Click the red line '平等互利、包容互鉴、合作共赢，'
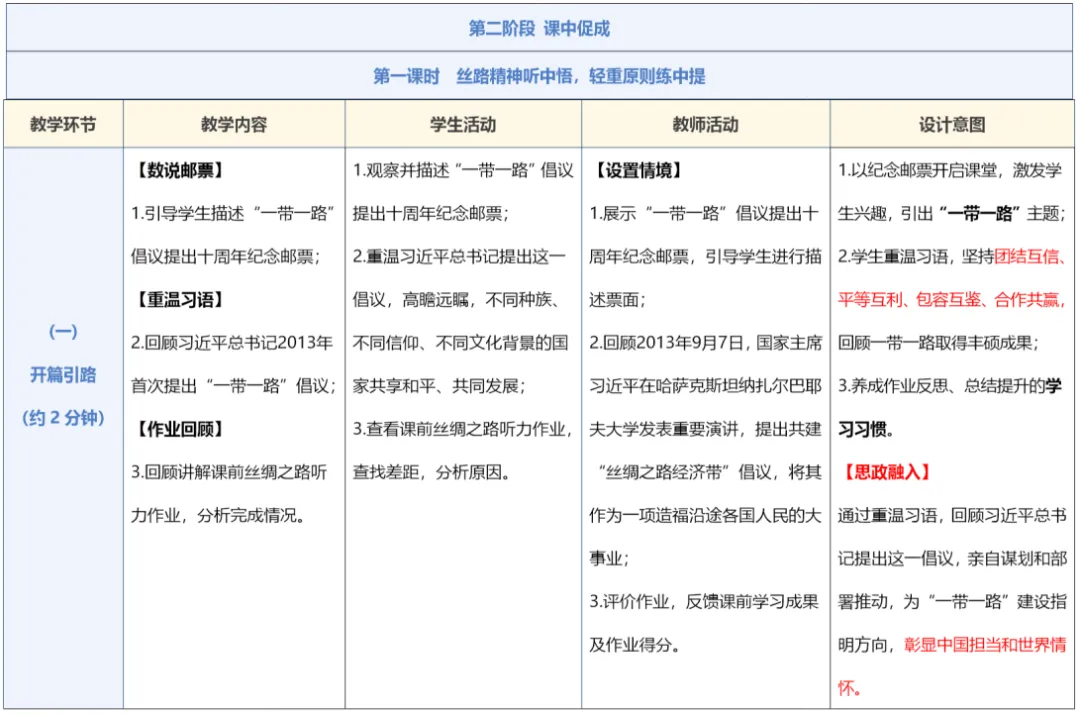Image resolution: width=1080 pixels, height=715 pixels. point(952,300)
